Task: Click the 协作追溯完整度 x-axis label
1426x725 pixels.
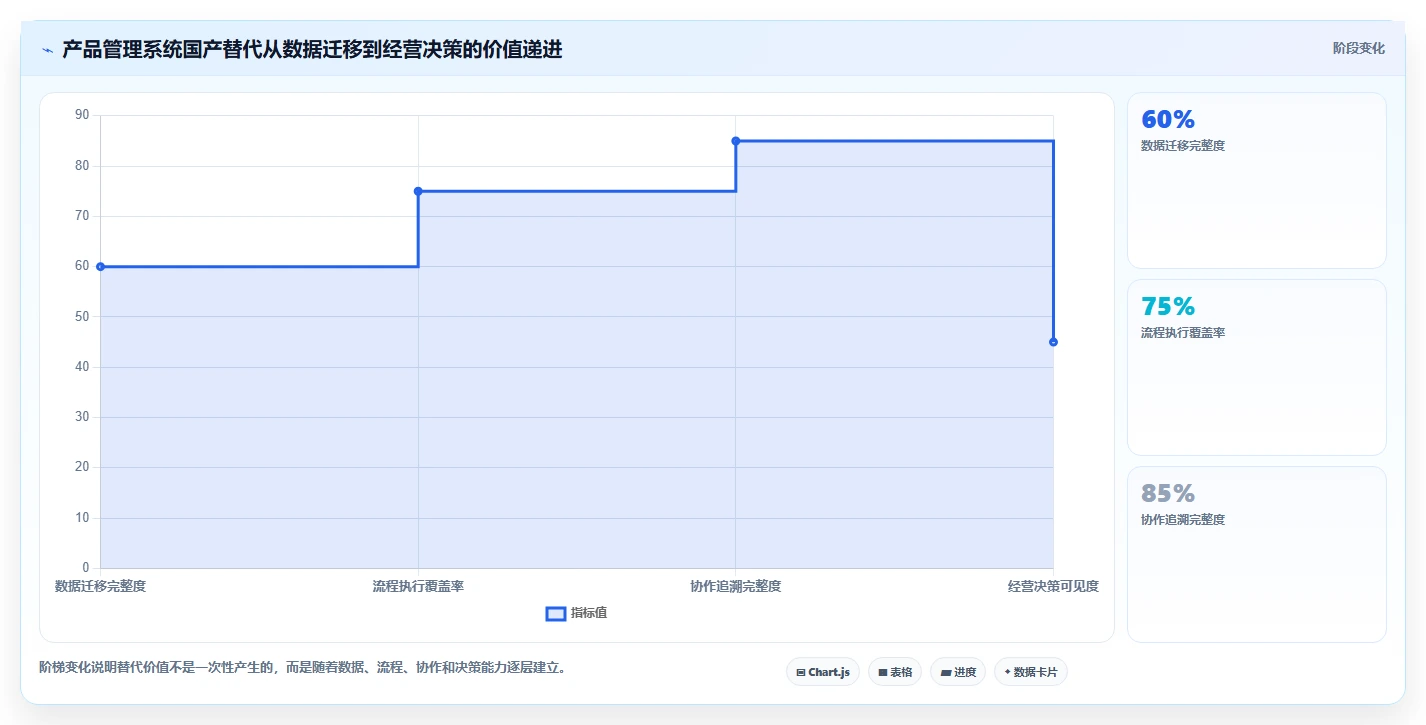Action: (736, 586)
